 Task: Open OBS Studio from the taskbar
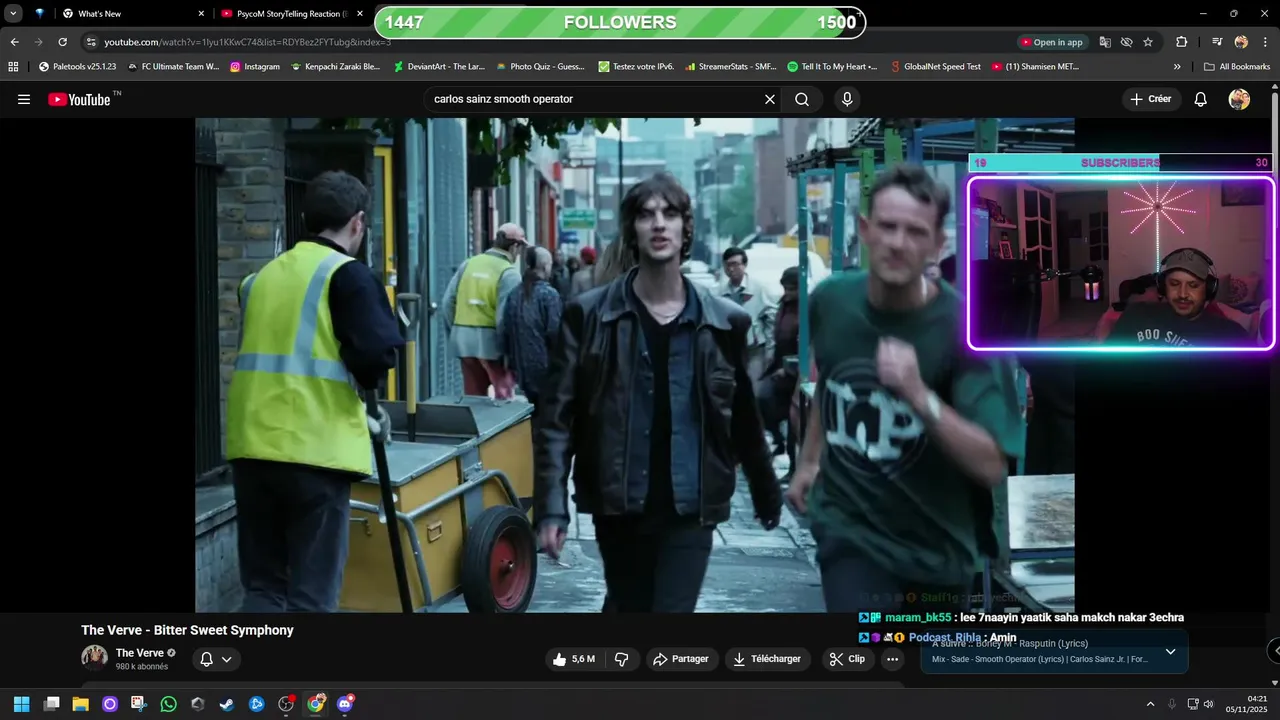(x=286, y=704)
